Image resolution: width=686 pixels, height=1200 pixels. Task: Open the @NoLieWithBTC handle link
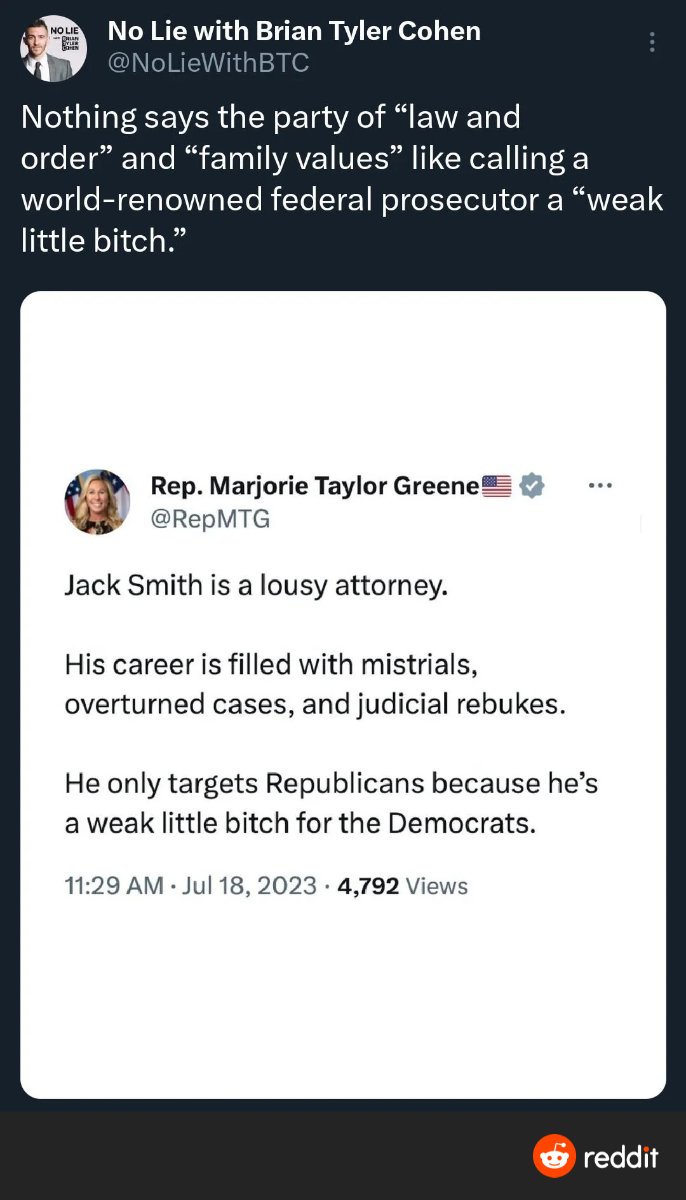[x=208, y=63]
